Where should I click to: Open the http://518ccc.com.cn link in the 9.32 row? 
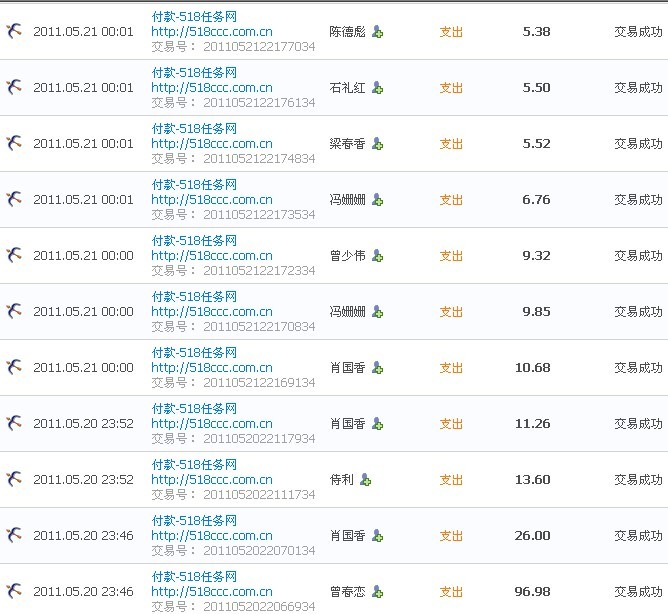[x=211, y=256]
